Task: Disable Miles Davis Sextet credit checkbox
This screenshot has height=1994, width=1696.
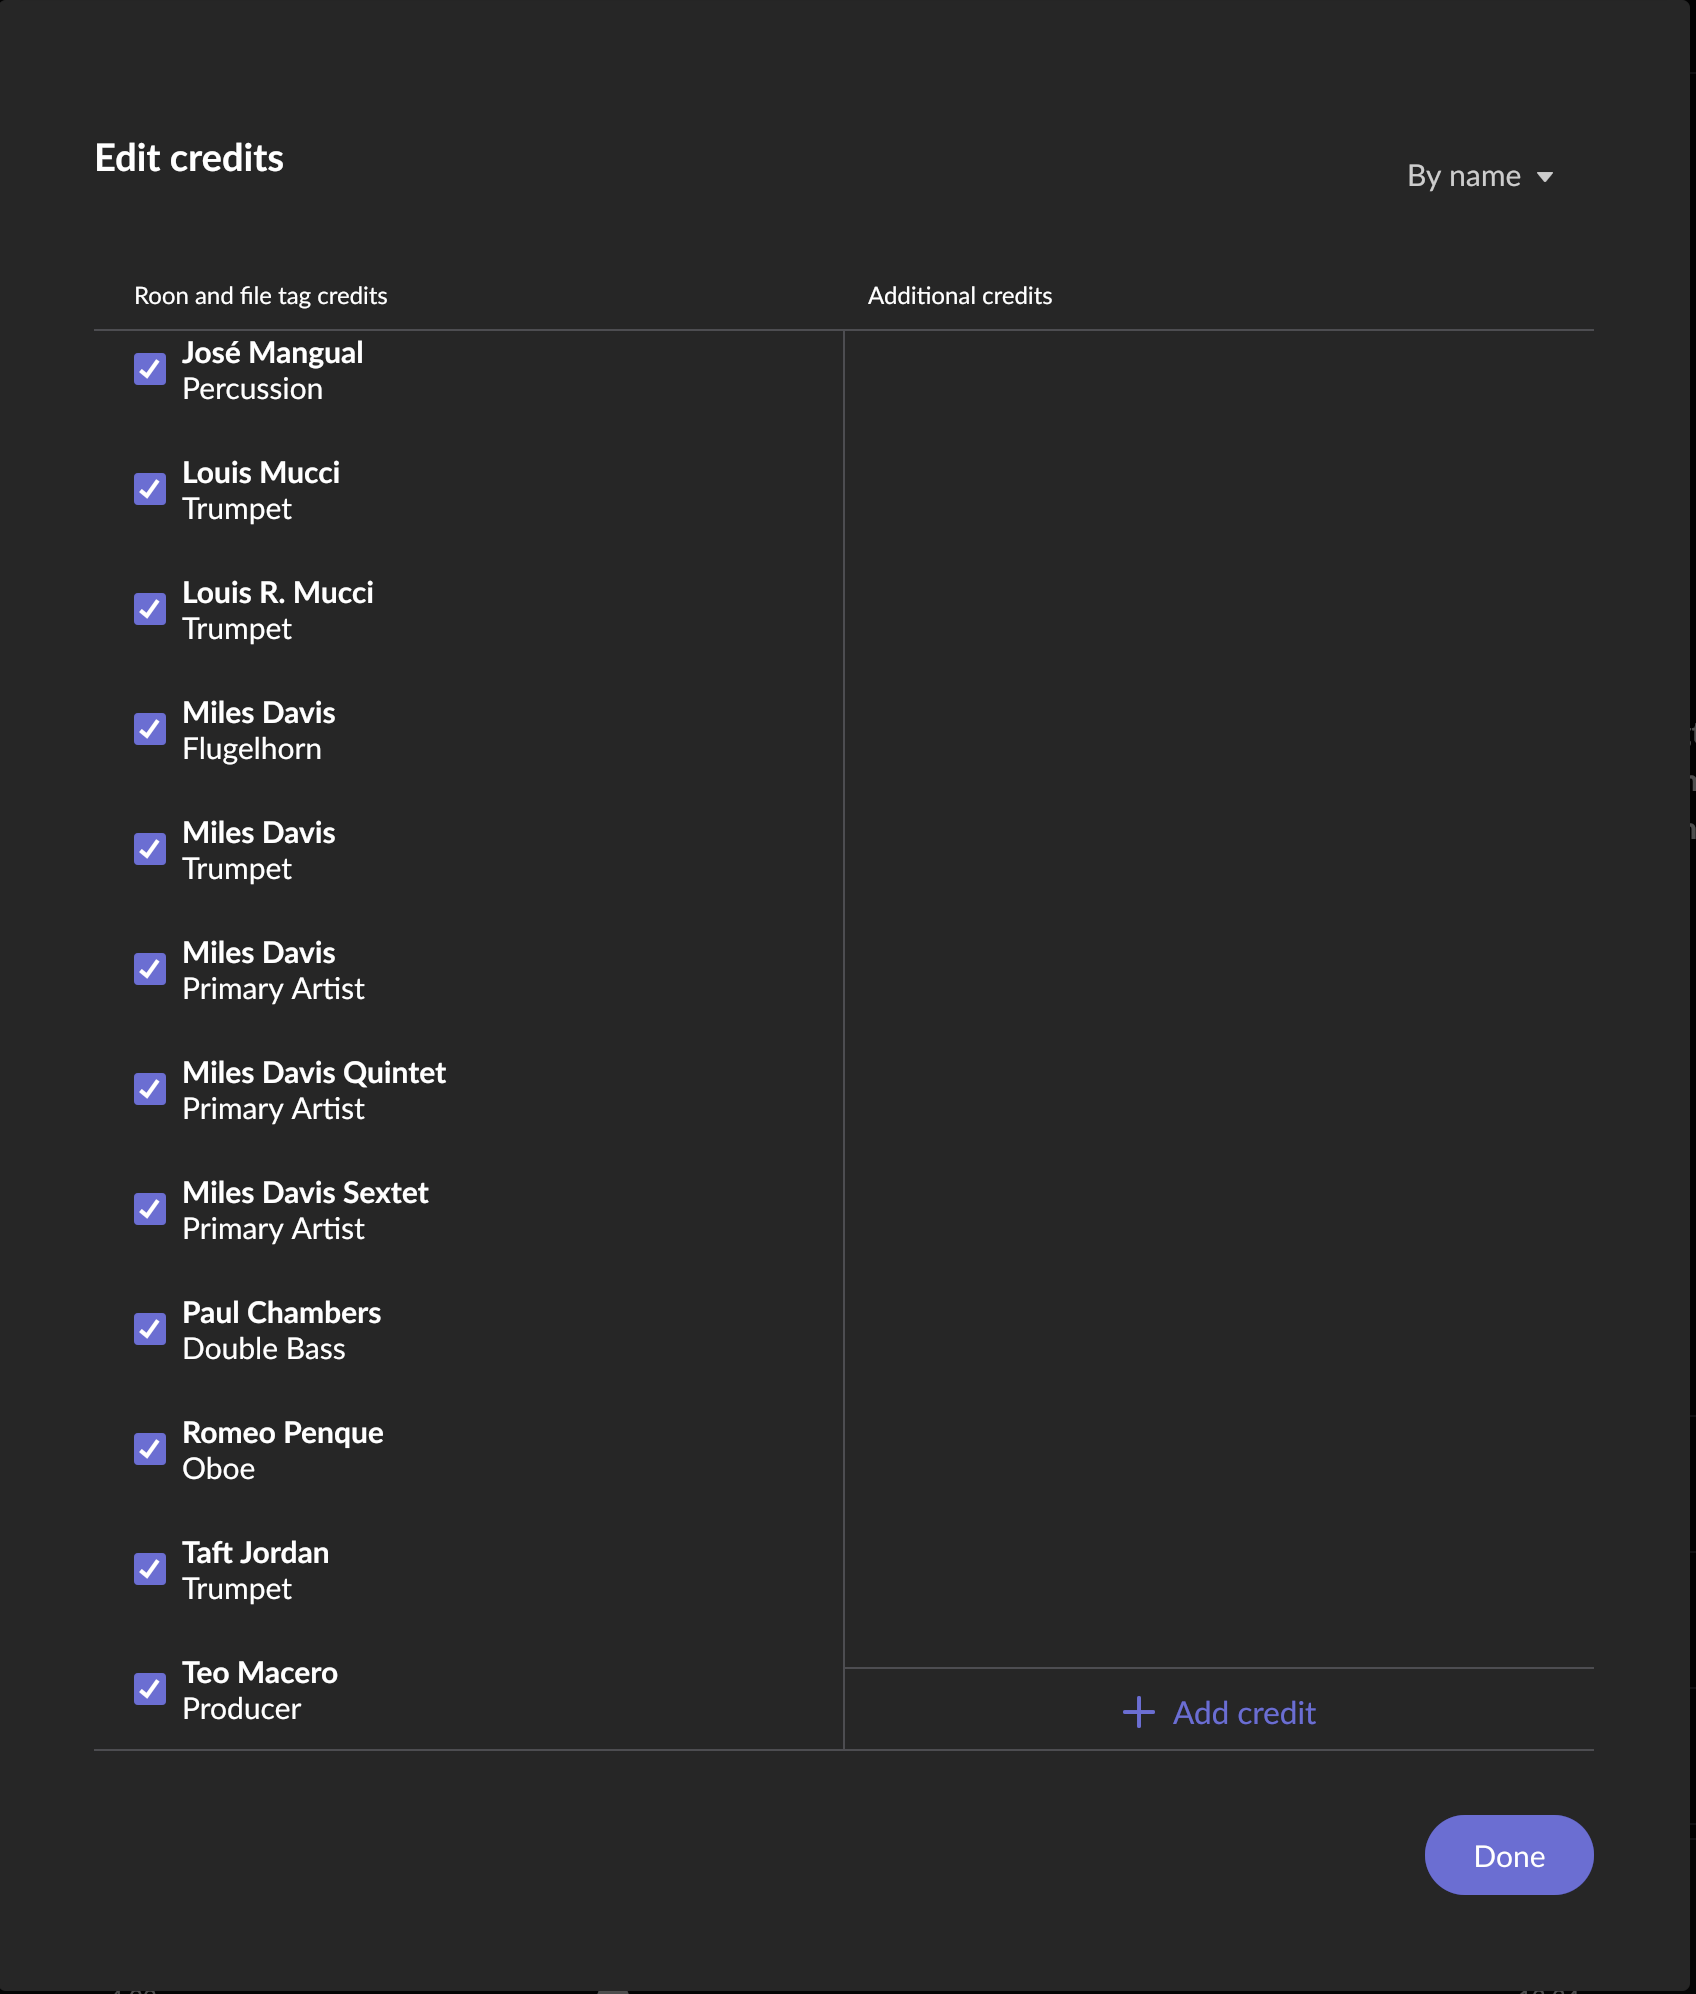Action: (150, 1209)
